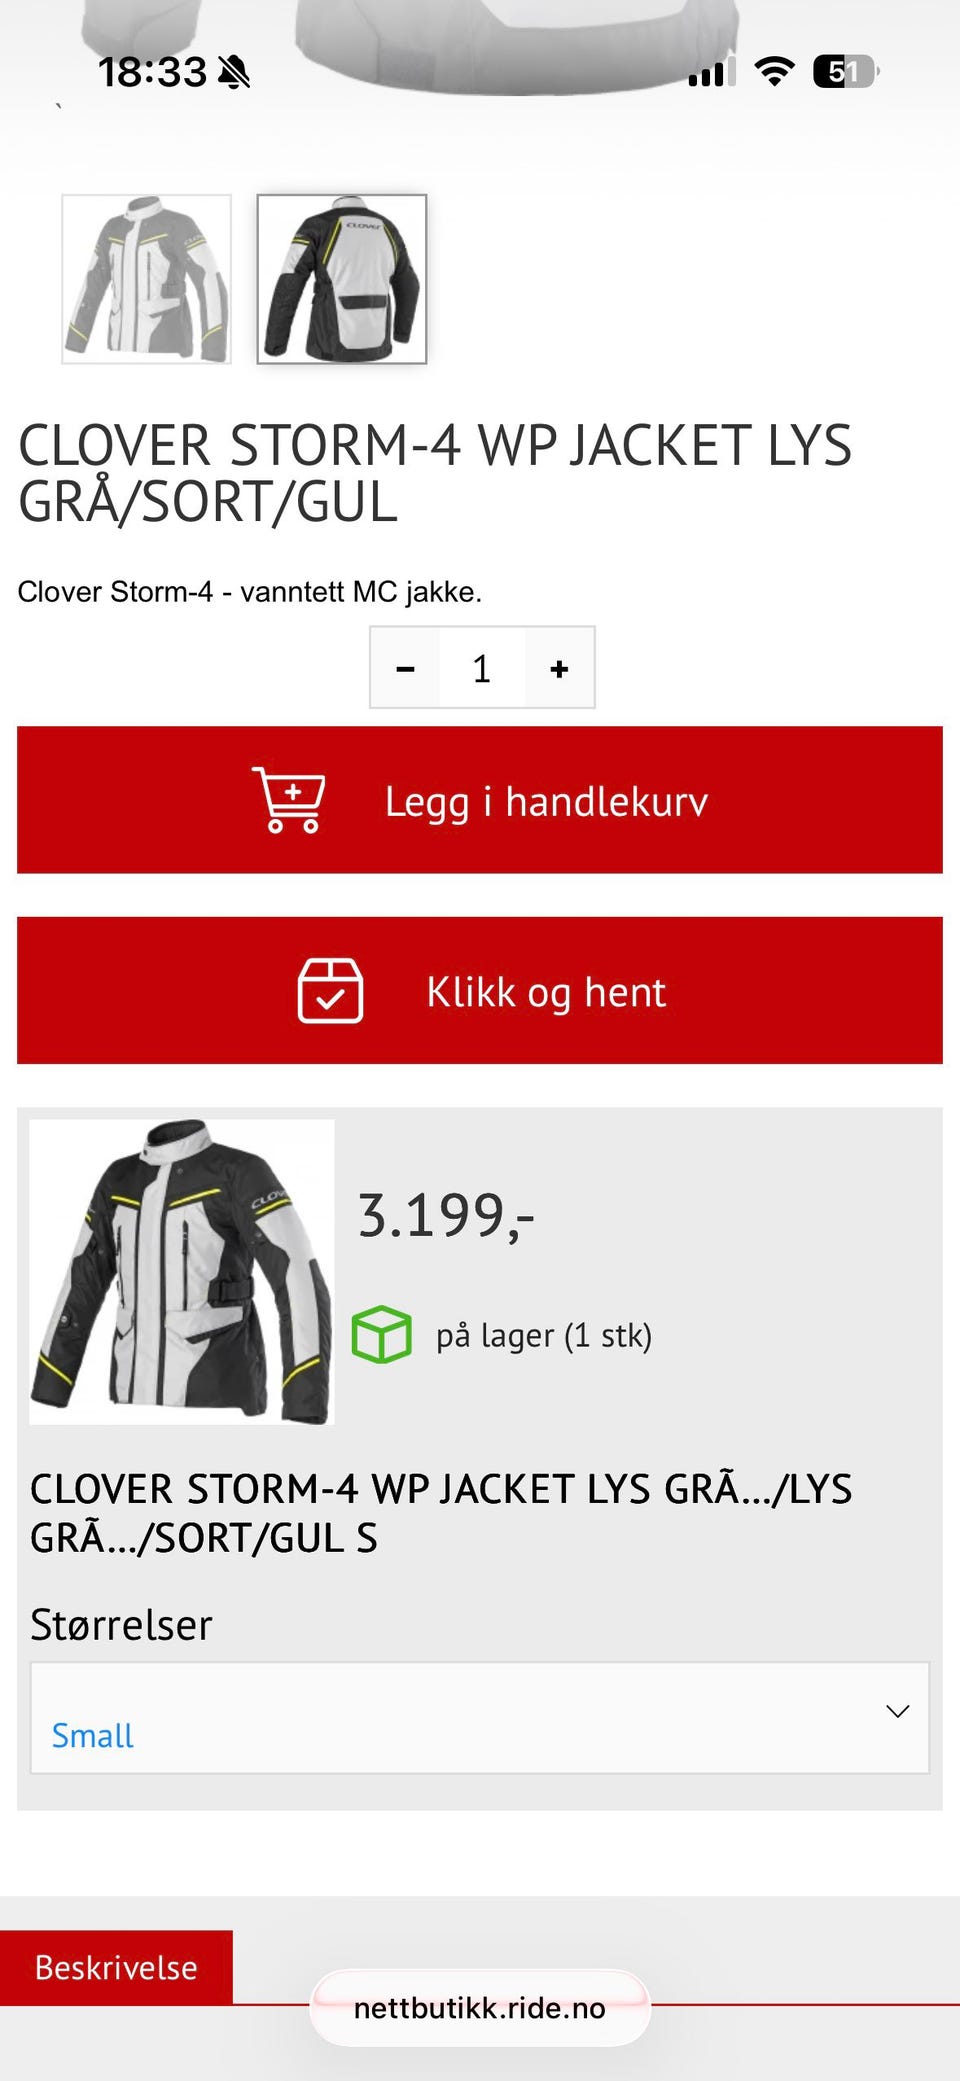Open the Beskrivelse tab
Viewport: 960px width, 2081px height.
click(x=116, y=1967)
